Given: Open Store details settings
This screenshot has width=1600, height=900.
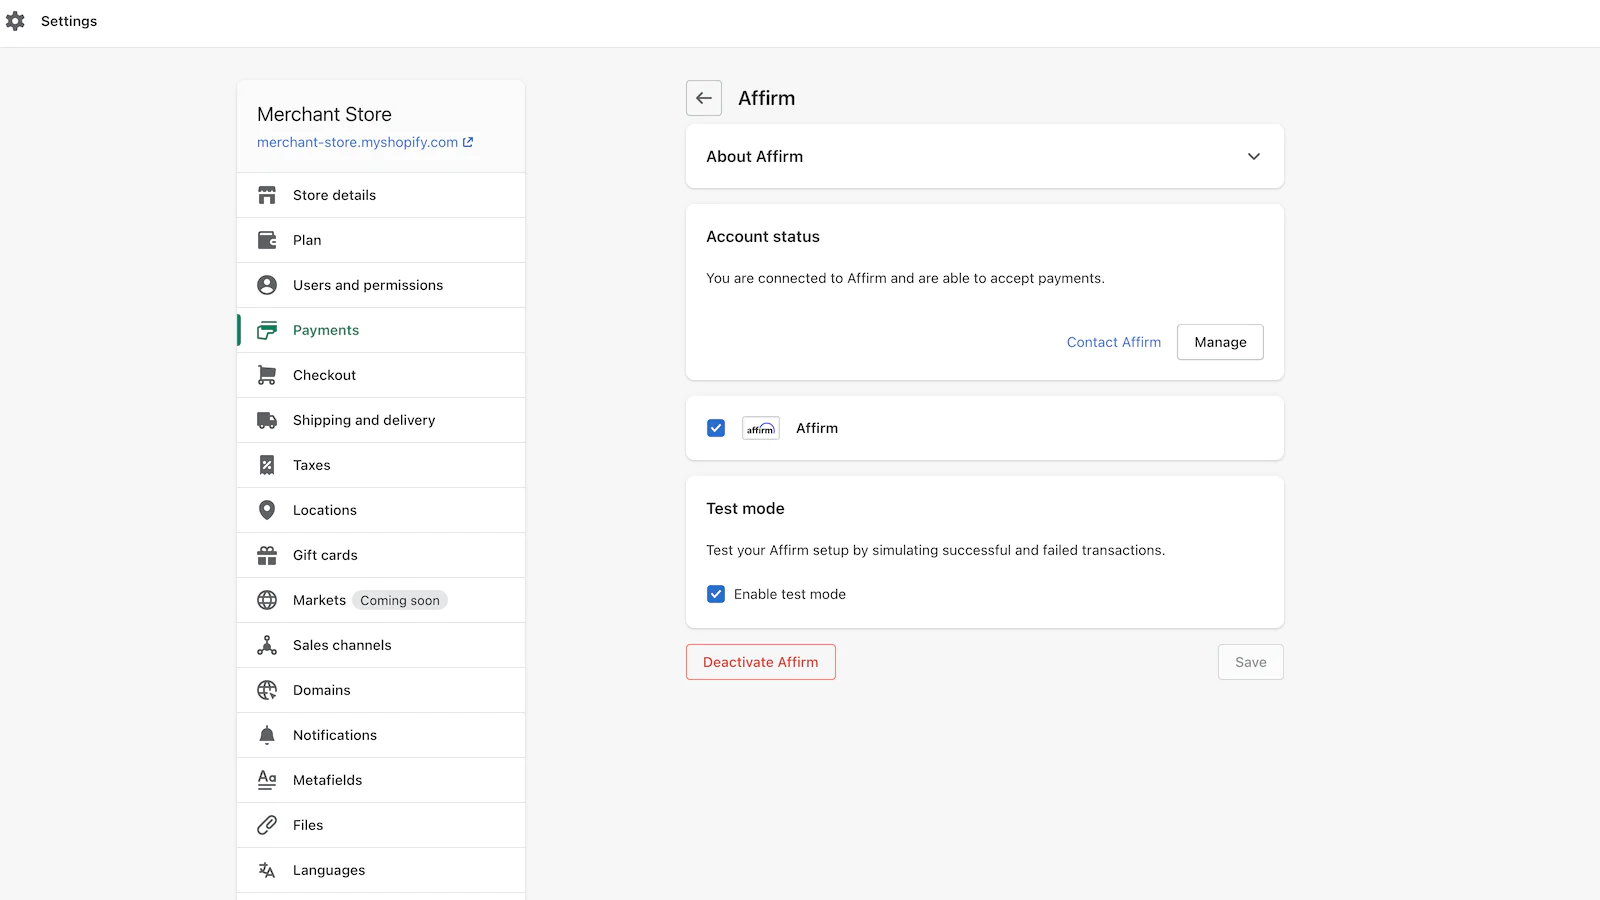Looking at the screenshot, I should (x=381, y=195).
